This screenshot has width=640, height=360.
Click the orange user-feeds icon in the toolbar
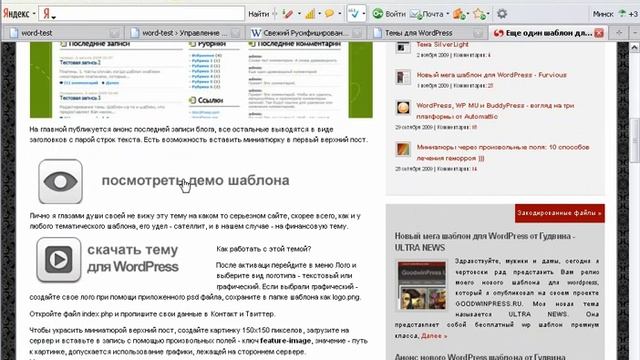point(458,14)
